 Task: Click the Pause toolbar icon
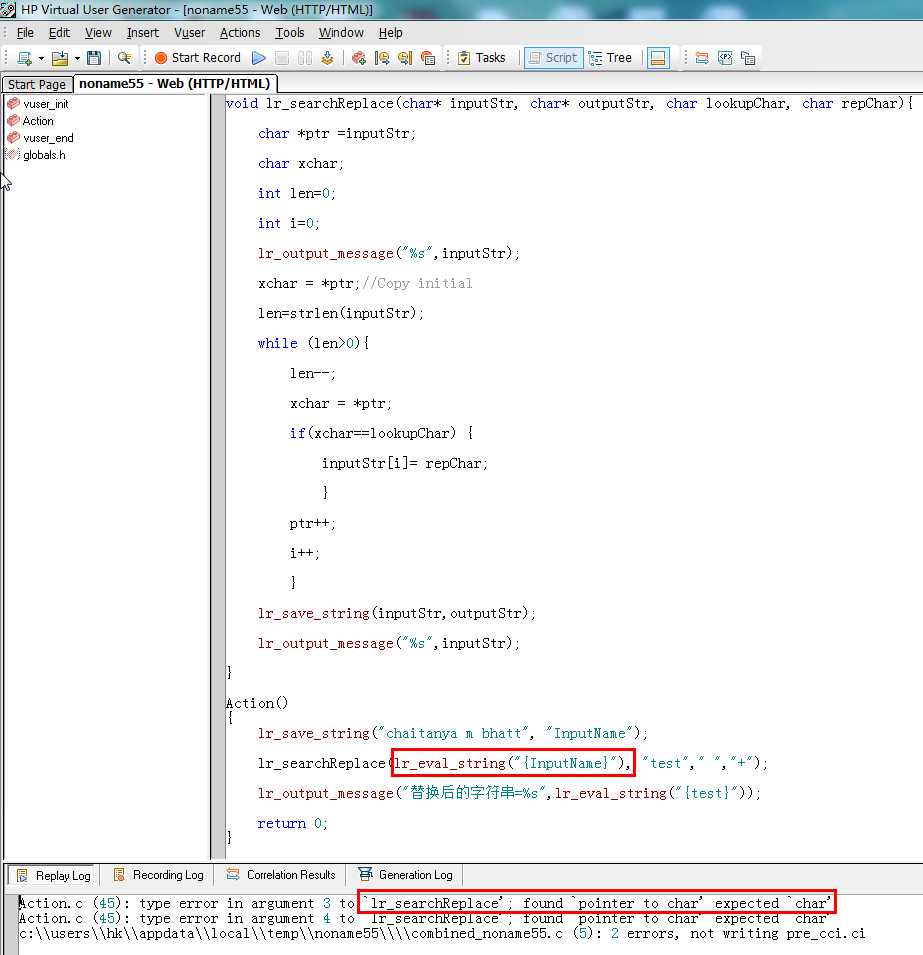(x=305, y=58)
